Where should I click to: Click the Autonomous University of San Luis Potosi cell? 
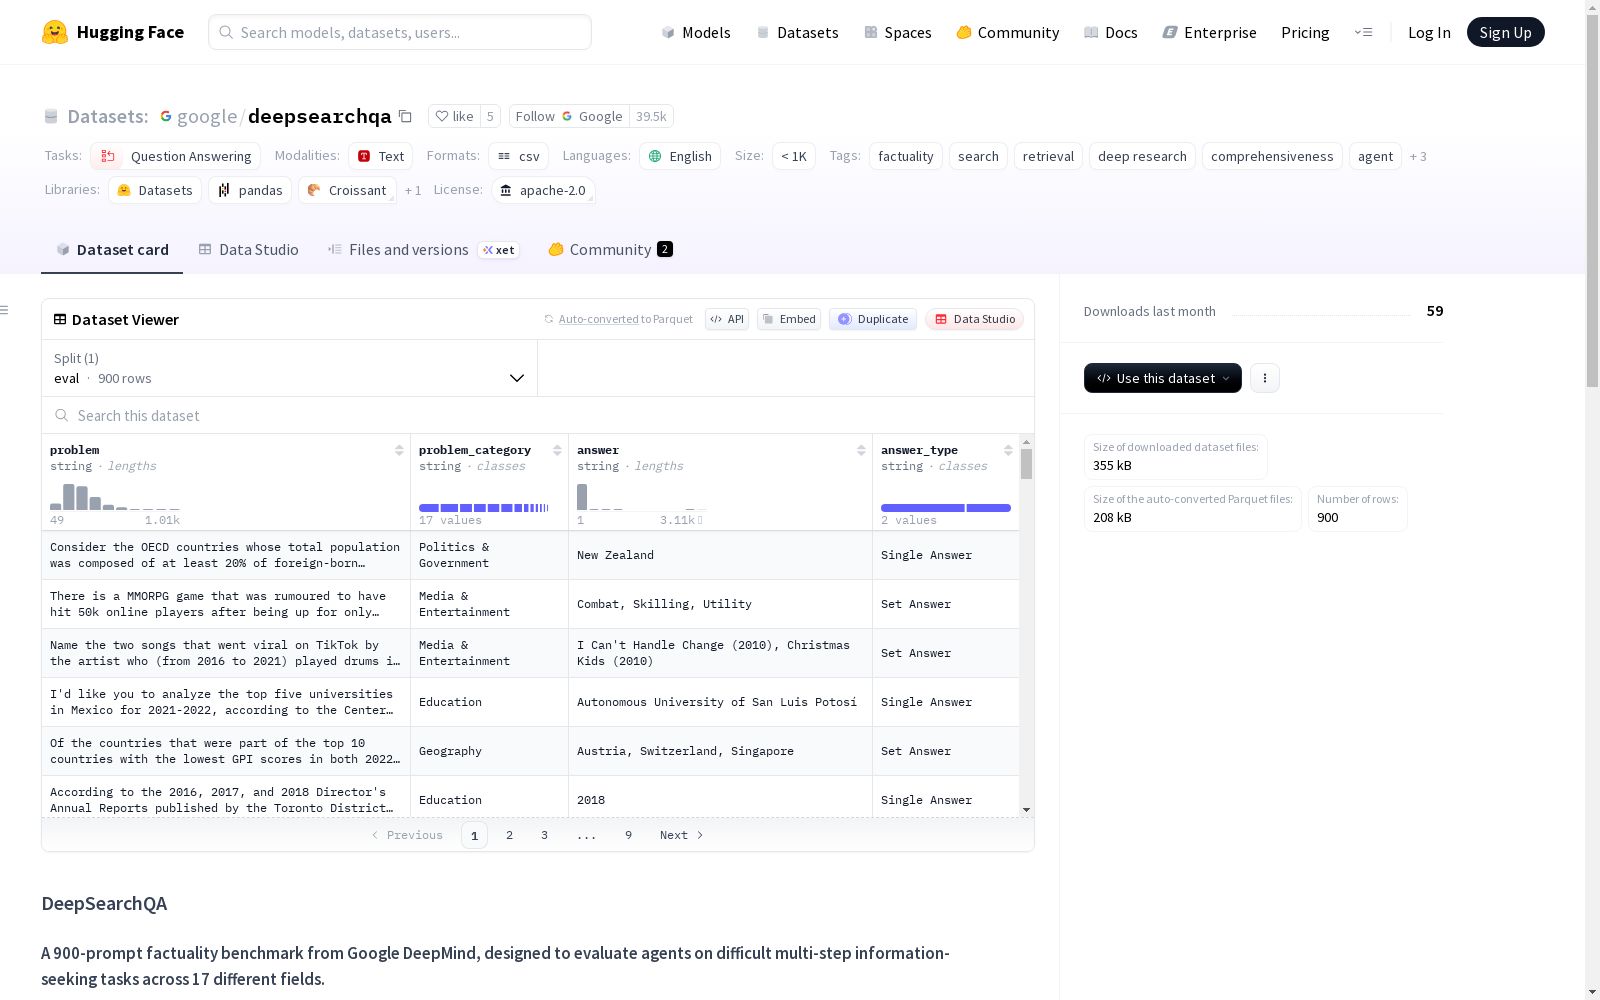pyautogui.click(x=720, y=702)
